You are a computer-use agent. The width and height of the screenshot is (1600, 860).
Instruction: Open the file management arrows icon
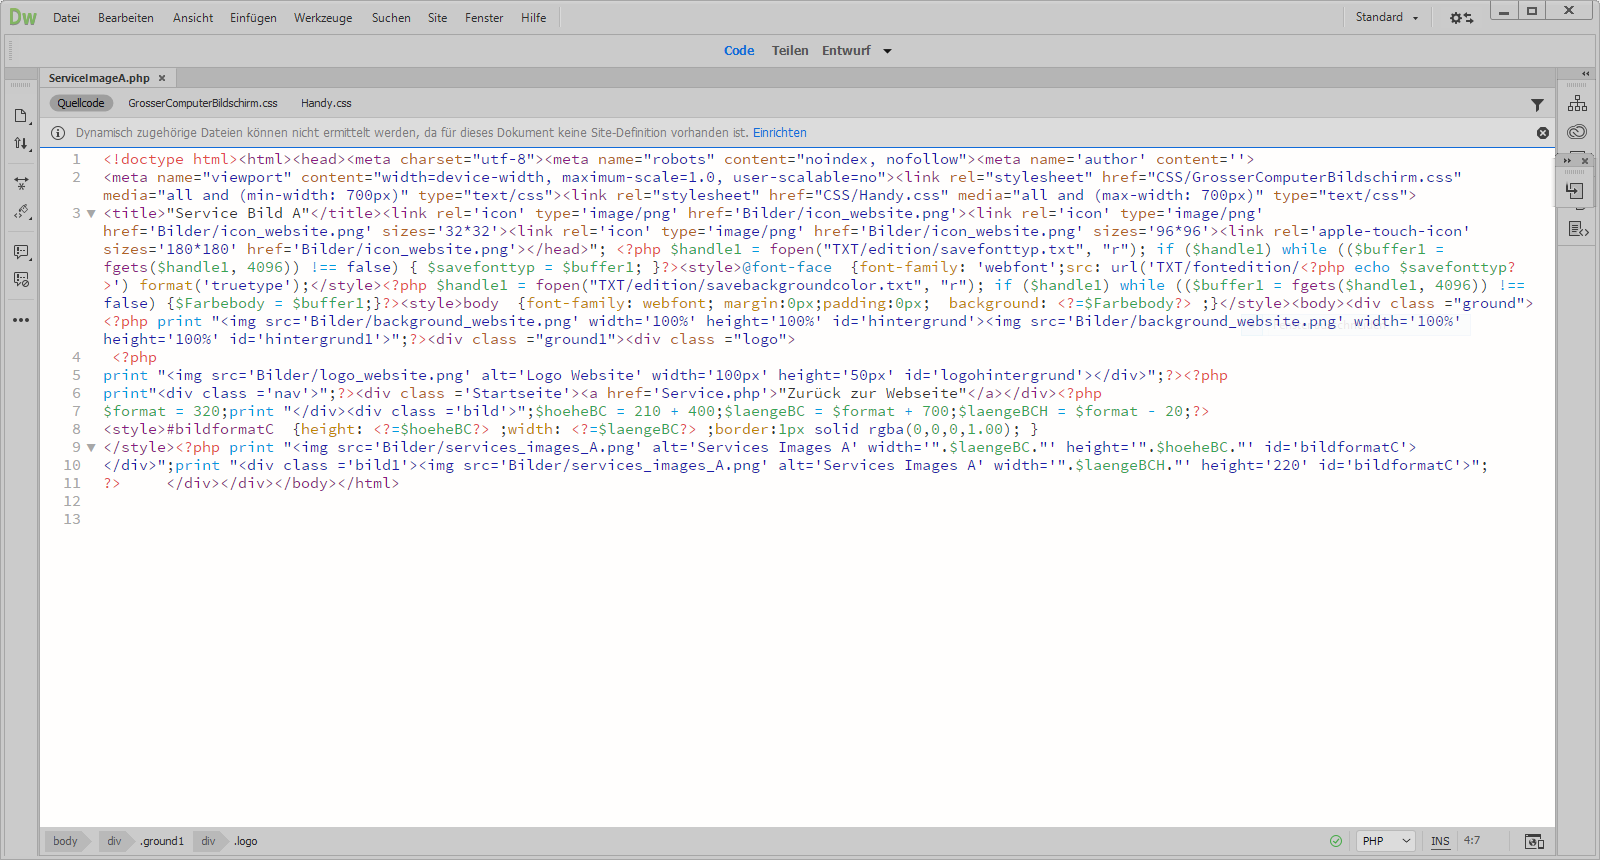[21, 144]
